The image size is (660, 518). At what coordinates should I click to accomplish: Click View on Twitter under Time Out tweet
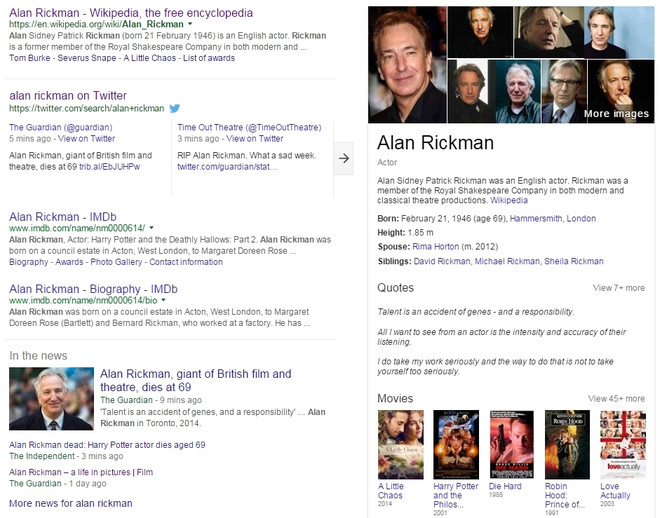pos(255,138)
